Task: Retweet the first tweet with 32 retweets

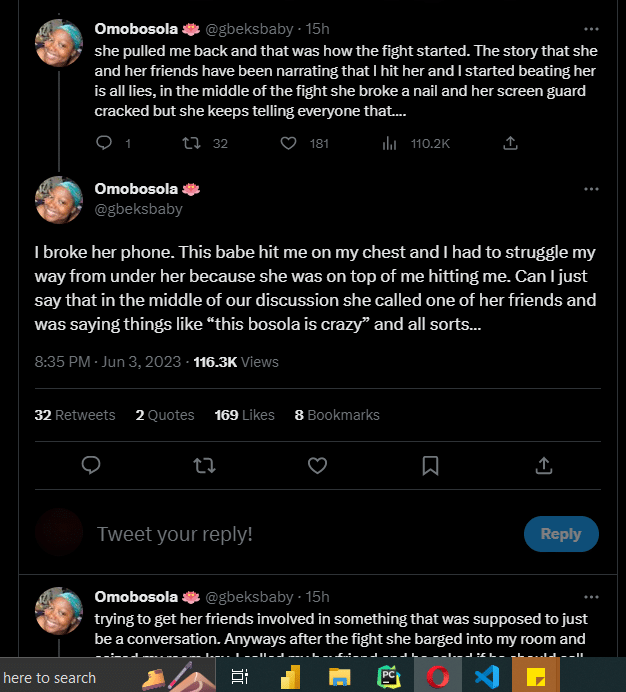Action: tap(190, 143)
